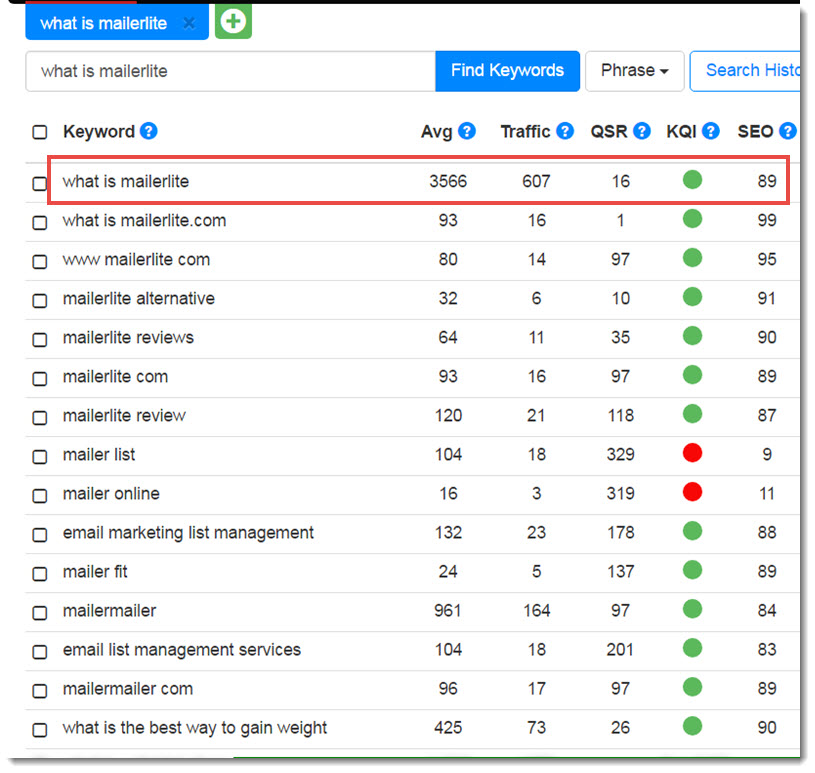Open help icon next to Avg header
Screen dimensions: 815x773
(467, 131)
